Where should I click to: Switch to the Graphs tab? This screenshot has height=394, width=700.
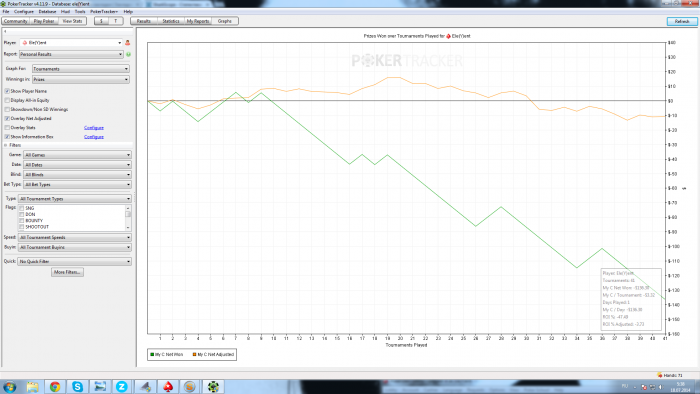[225, 21]
